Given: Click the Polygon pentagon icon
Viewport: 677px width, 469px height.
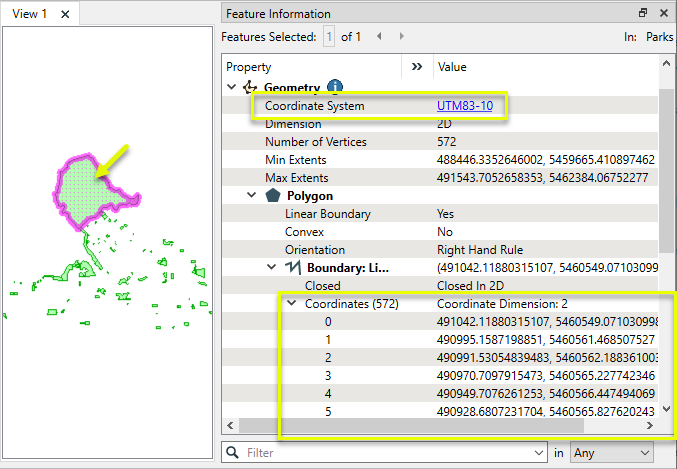Looking at the screenshot, I should click(271, 196).
